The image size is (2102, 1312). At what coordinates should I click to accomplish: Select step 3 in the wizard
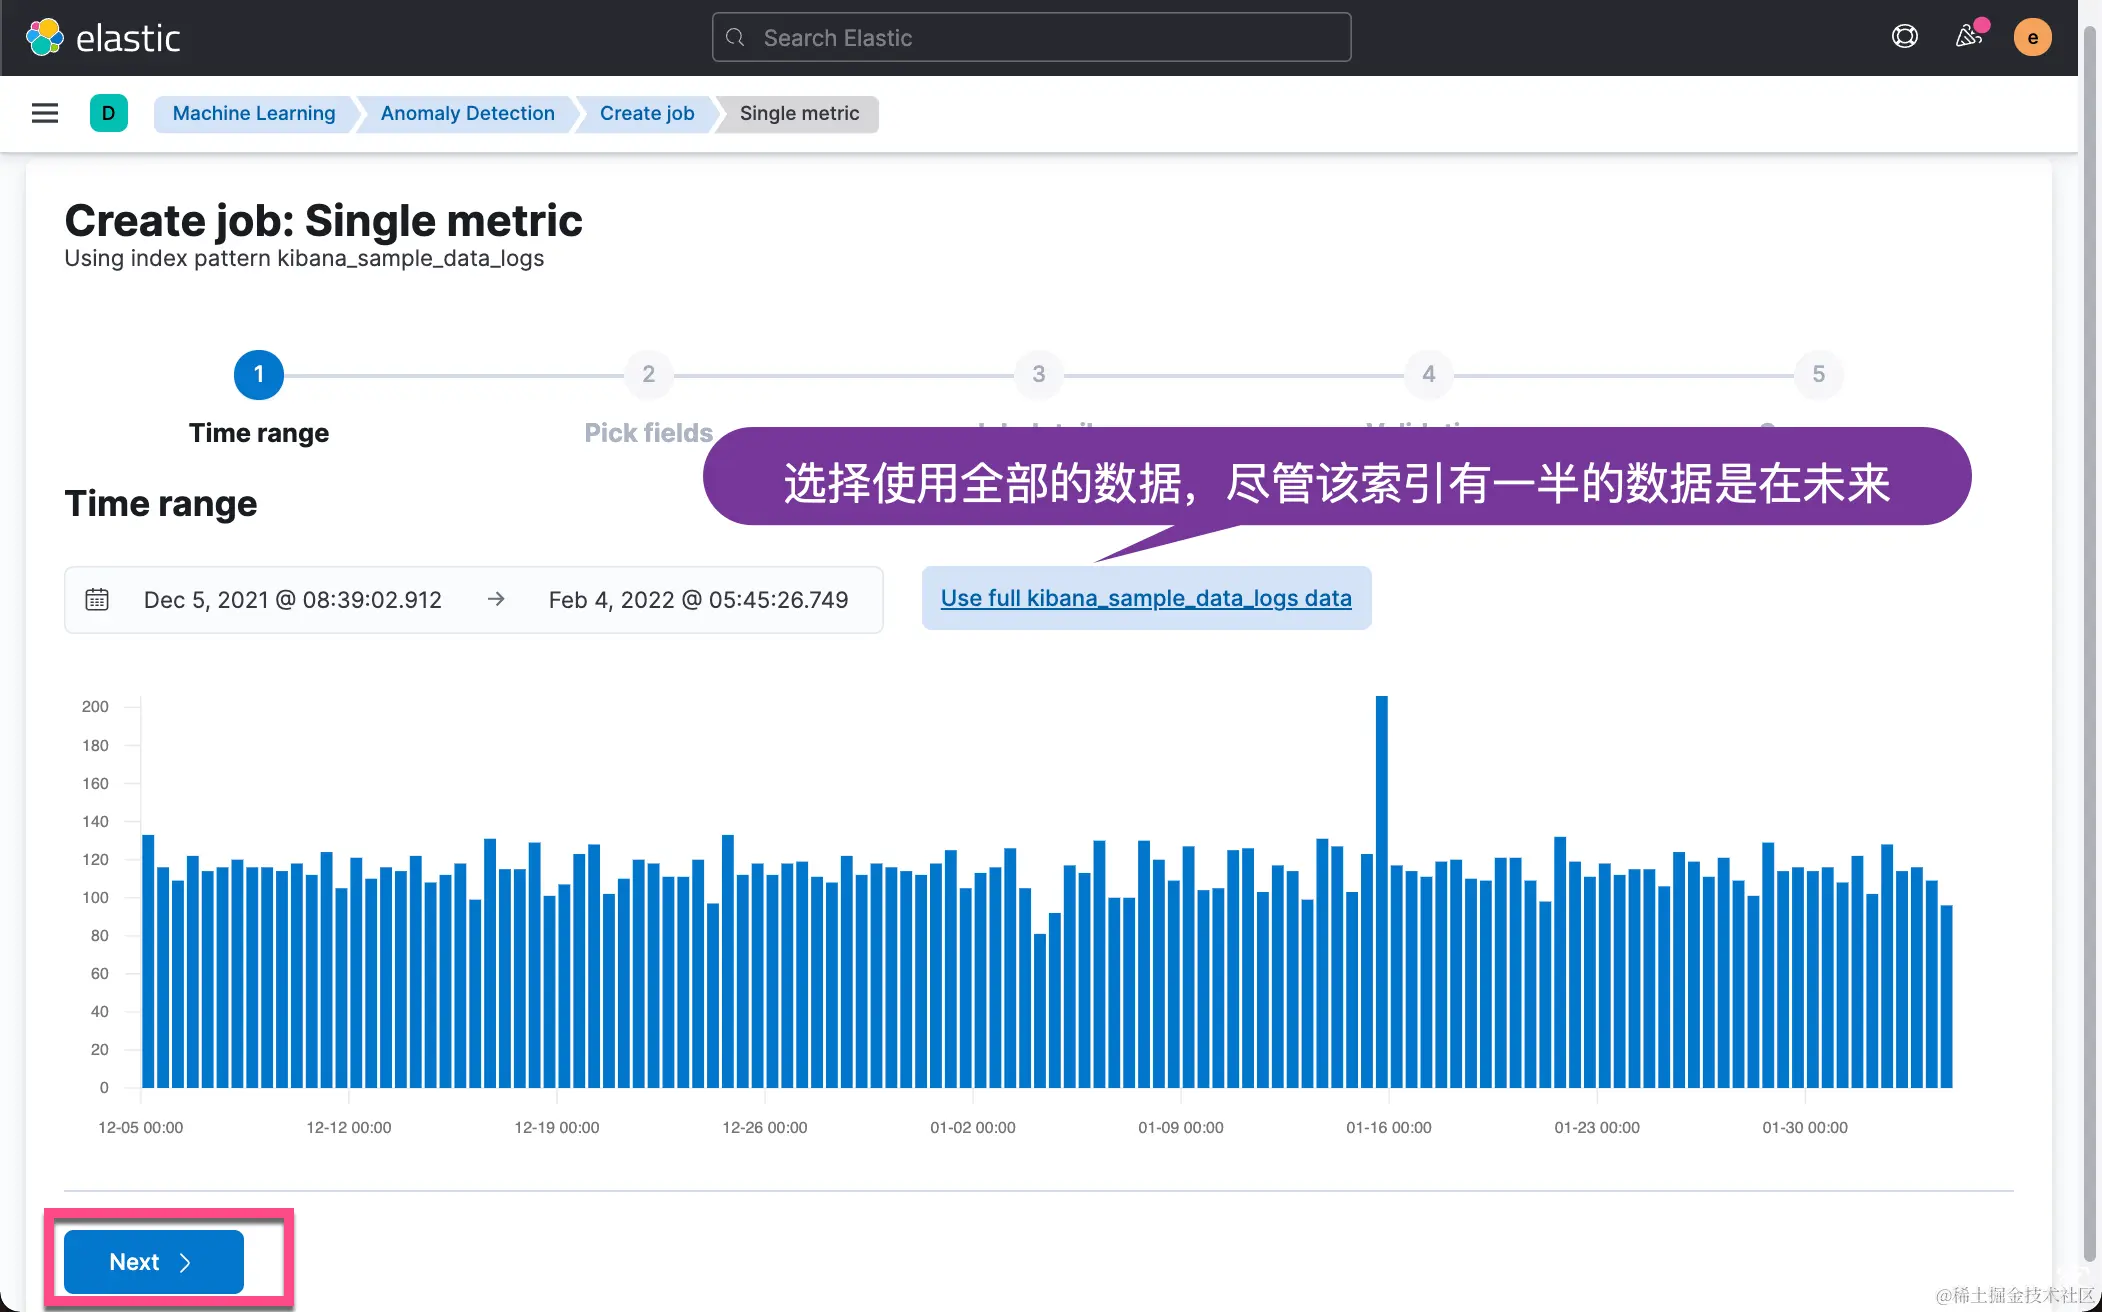(1039, 375)
